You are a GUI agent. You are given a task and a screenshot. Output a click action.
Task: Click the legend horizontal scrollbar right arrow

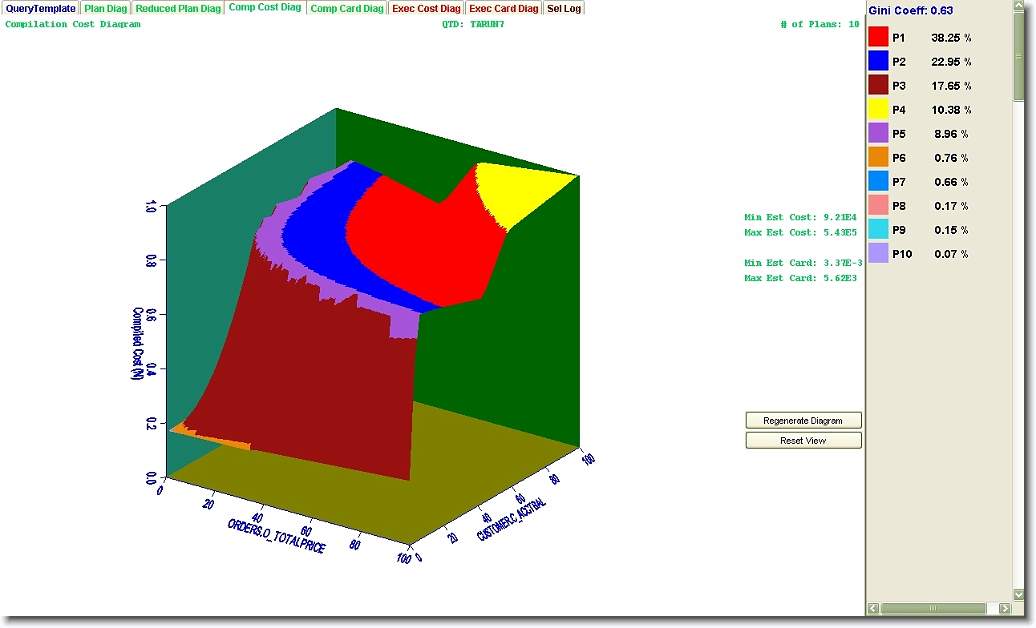pos(1004,608)
